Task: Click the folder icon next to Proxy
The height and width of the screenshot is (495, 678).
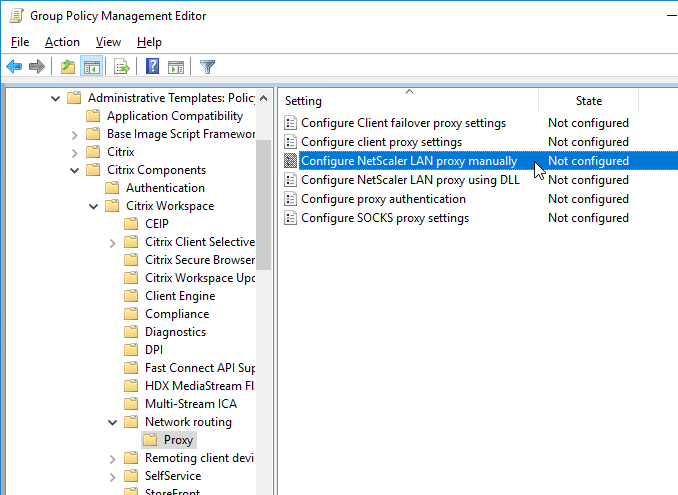Action: click(x=150, y=440)
